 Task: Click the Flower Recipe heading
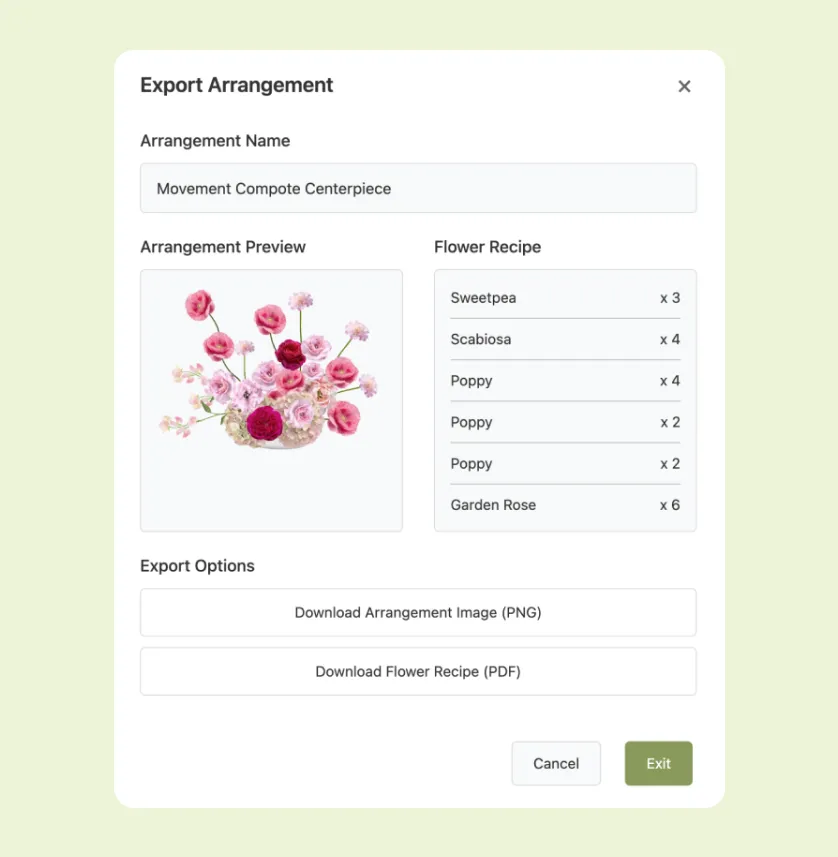[488, 247]
